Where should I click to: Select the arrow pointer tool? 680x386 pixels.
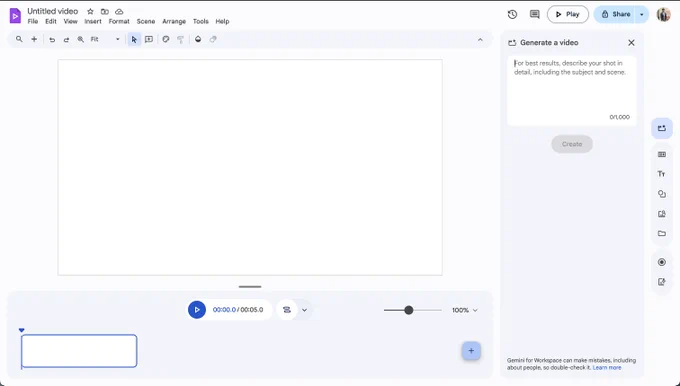click(134, 39)
